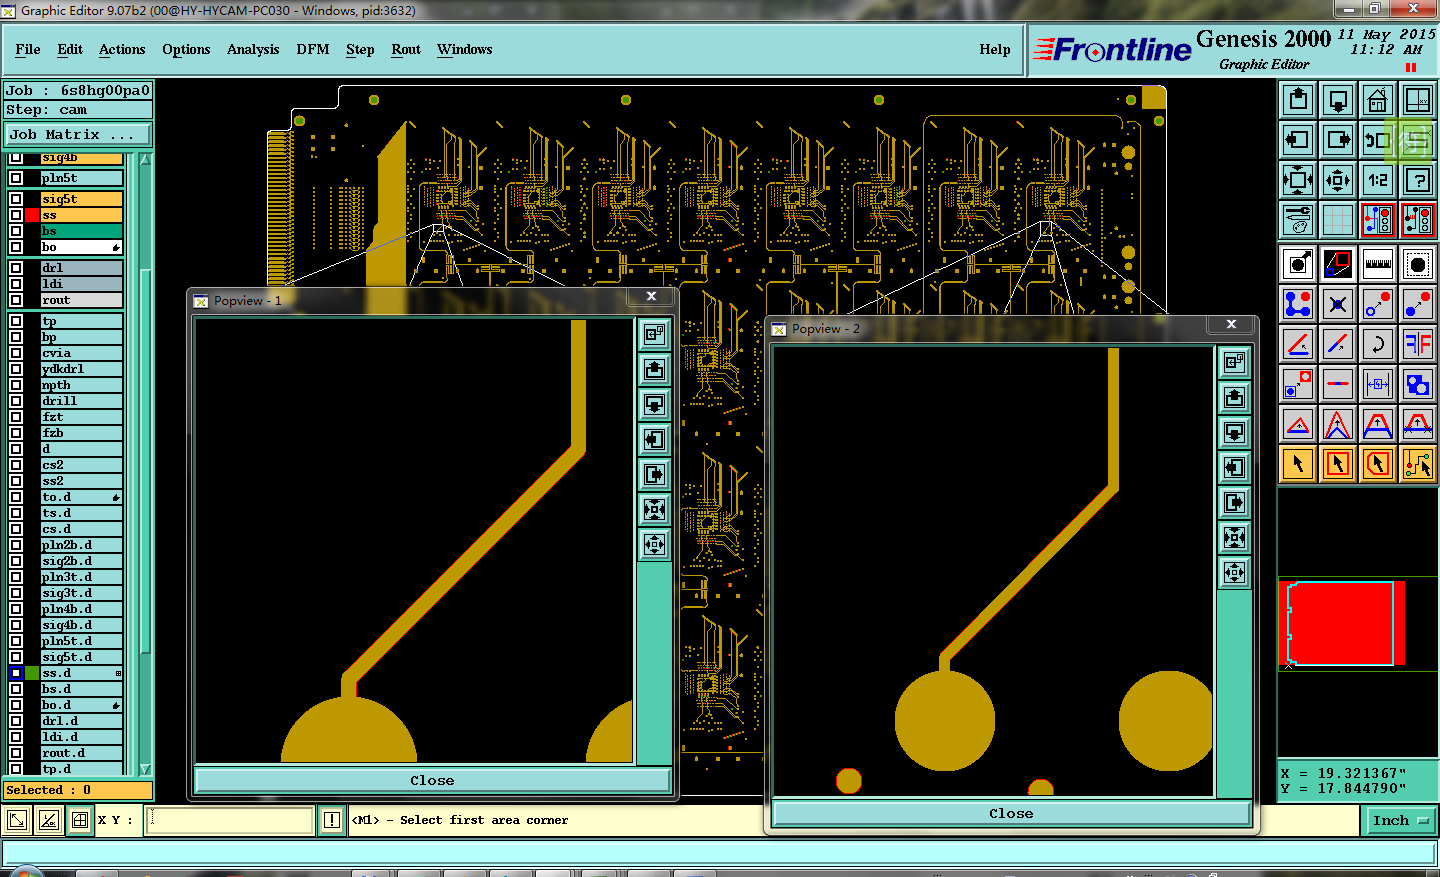Click the question mark help icon

[x=1418, y=180]
